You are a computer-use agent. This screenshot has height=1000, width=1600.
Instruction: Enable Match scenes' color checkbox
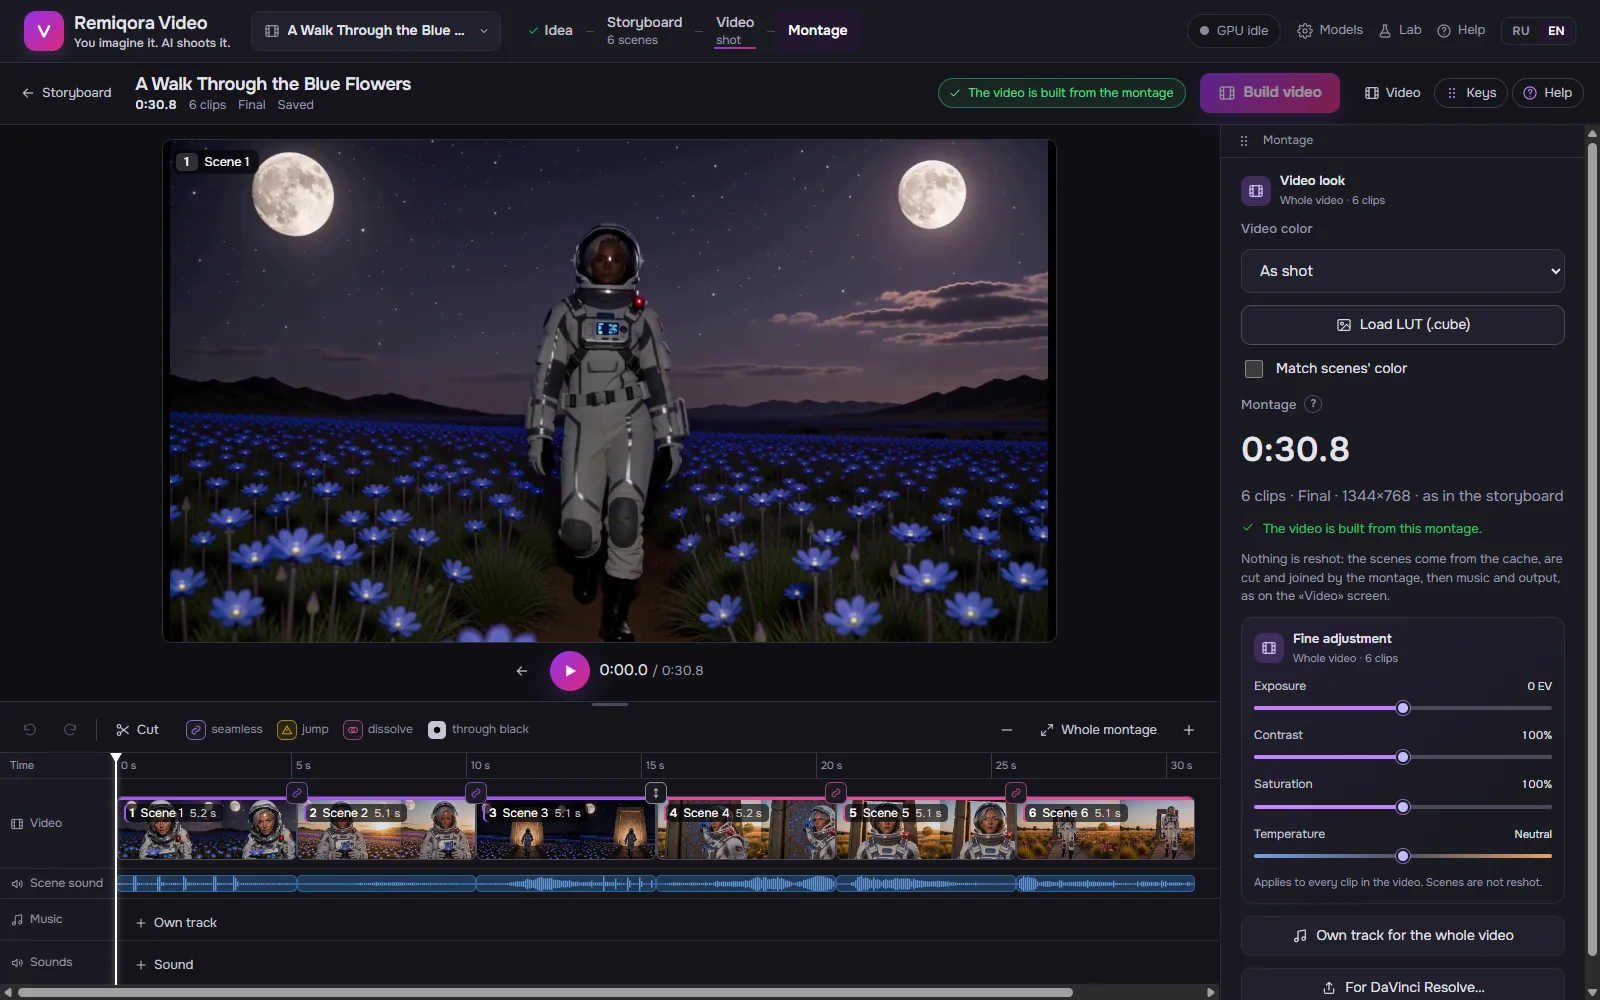[1254, 369]
